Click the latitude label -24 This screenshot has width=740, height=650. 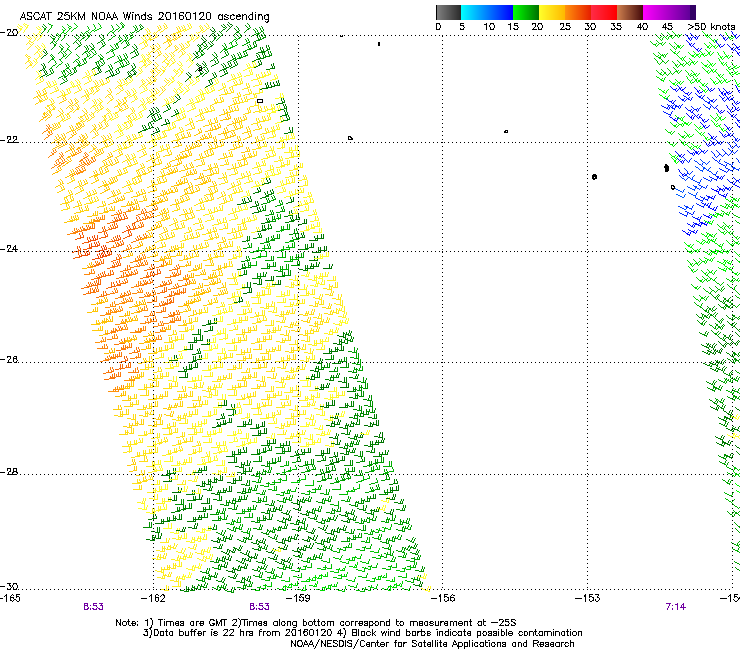click(x=9, y=249)
